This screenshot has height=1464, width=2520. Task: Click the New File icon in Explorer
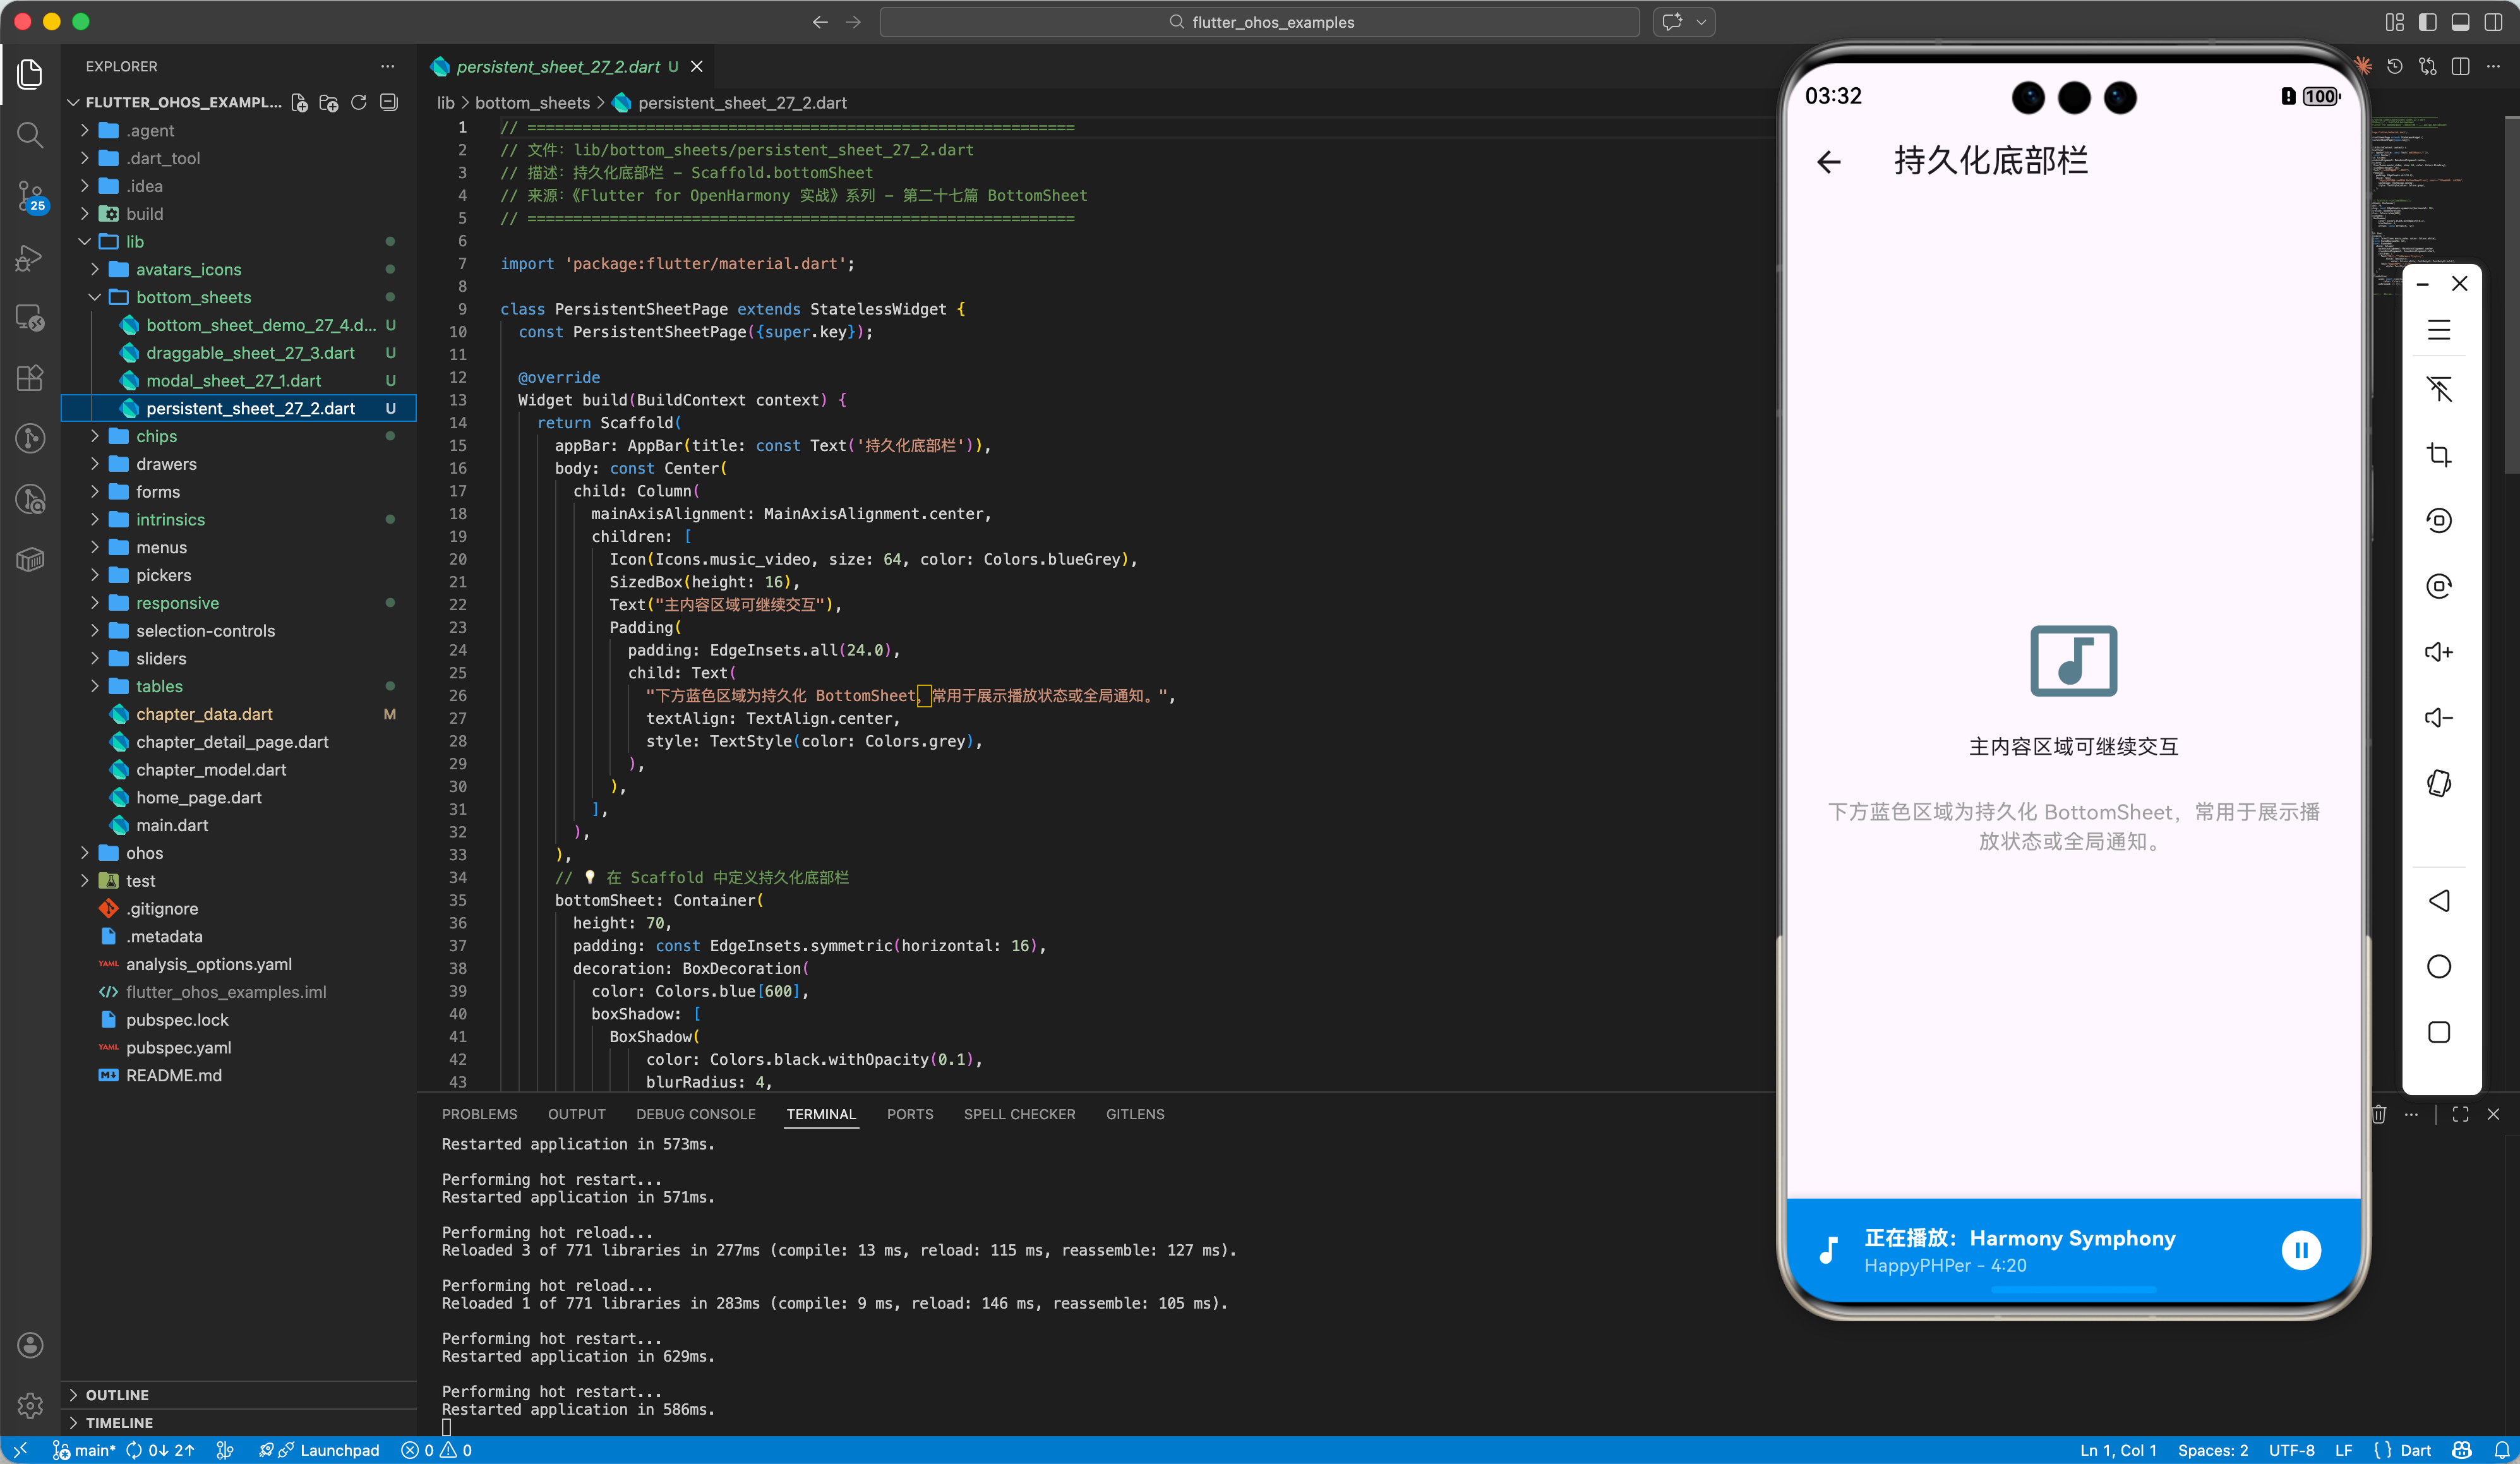[299, 103]
